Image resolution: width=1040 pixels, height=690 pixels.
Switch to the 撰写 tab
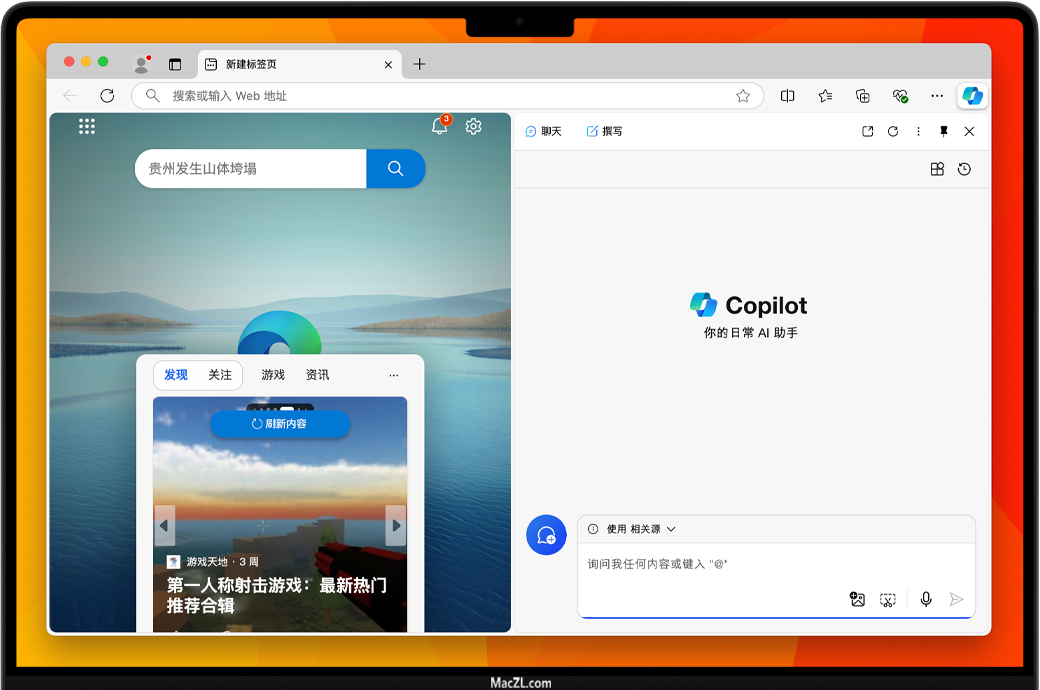(605, 131)
